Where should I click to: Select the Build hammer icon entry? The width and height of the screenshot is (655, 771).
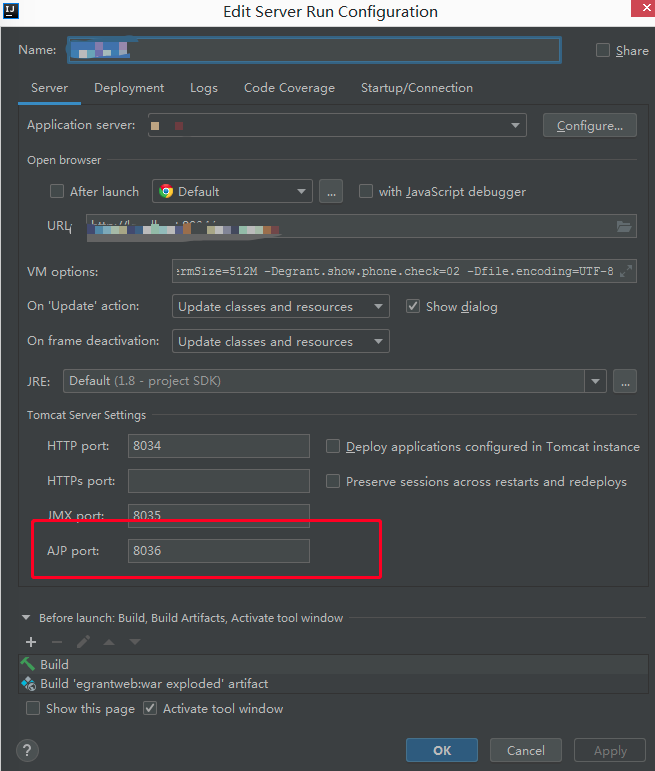[28, 664]
